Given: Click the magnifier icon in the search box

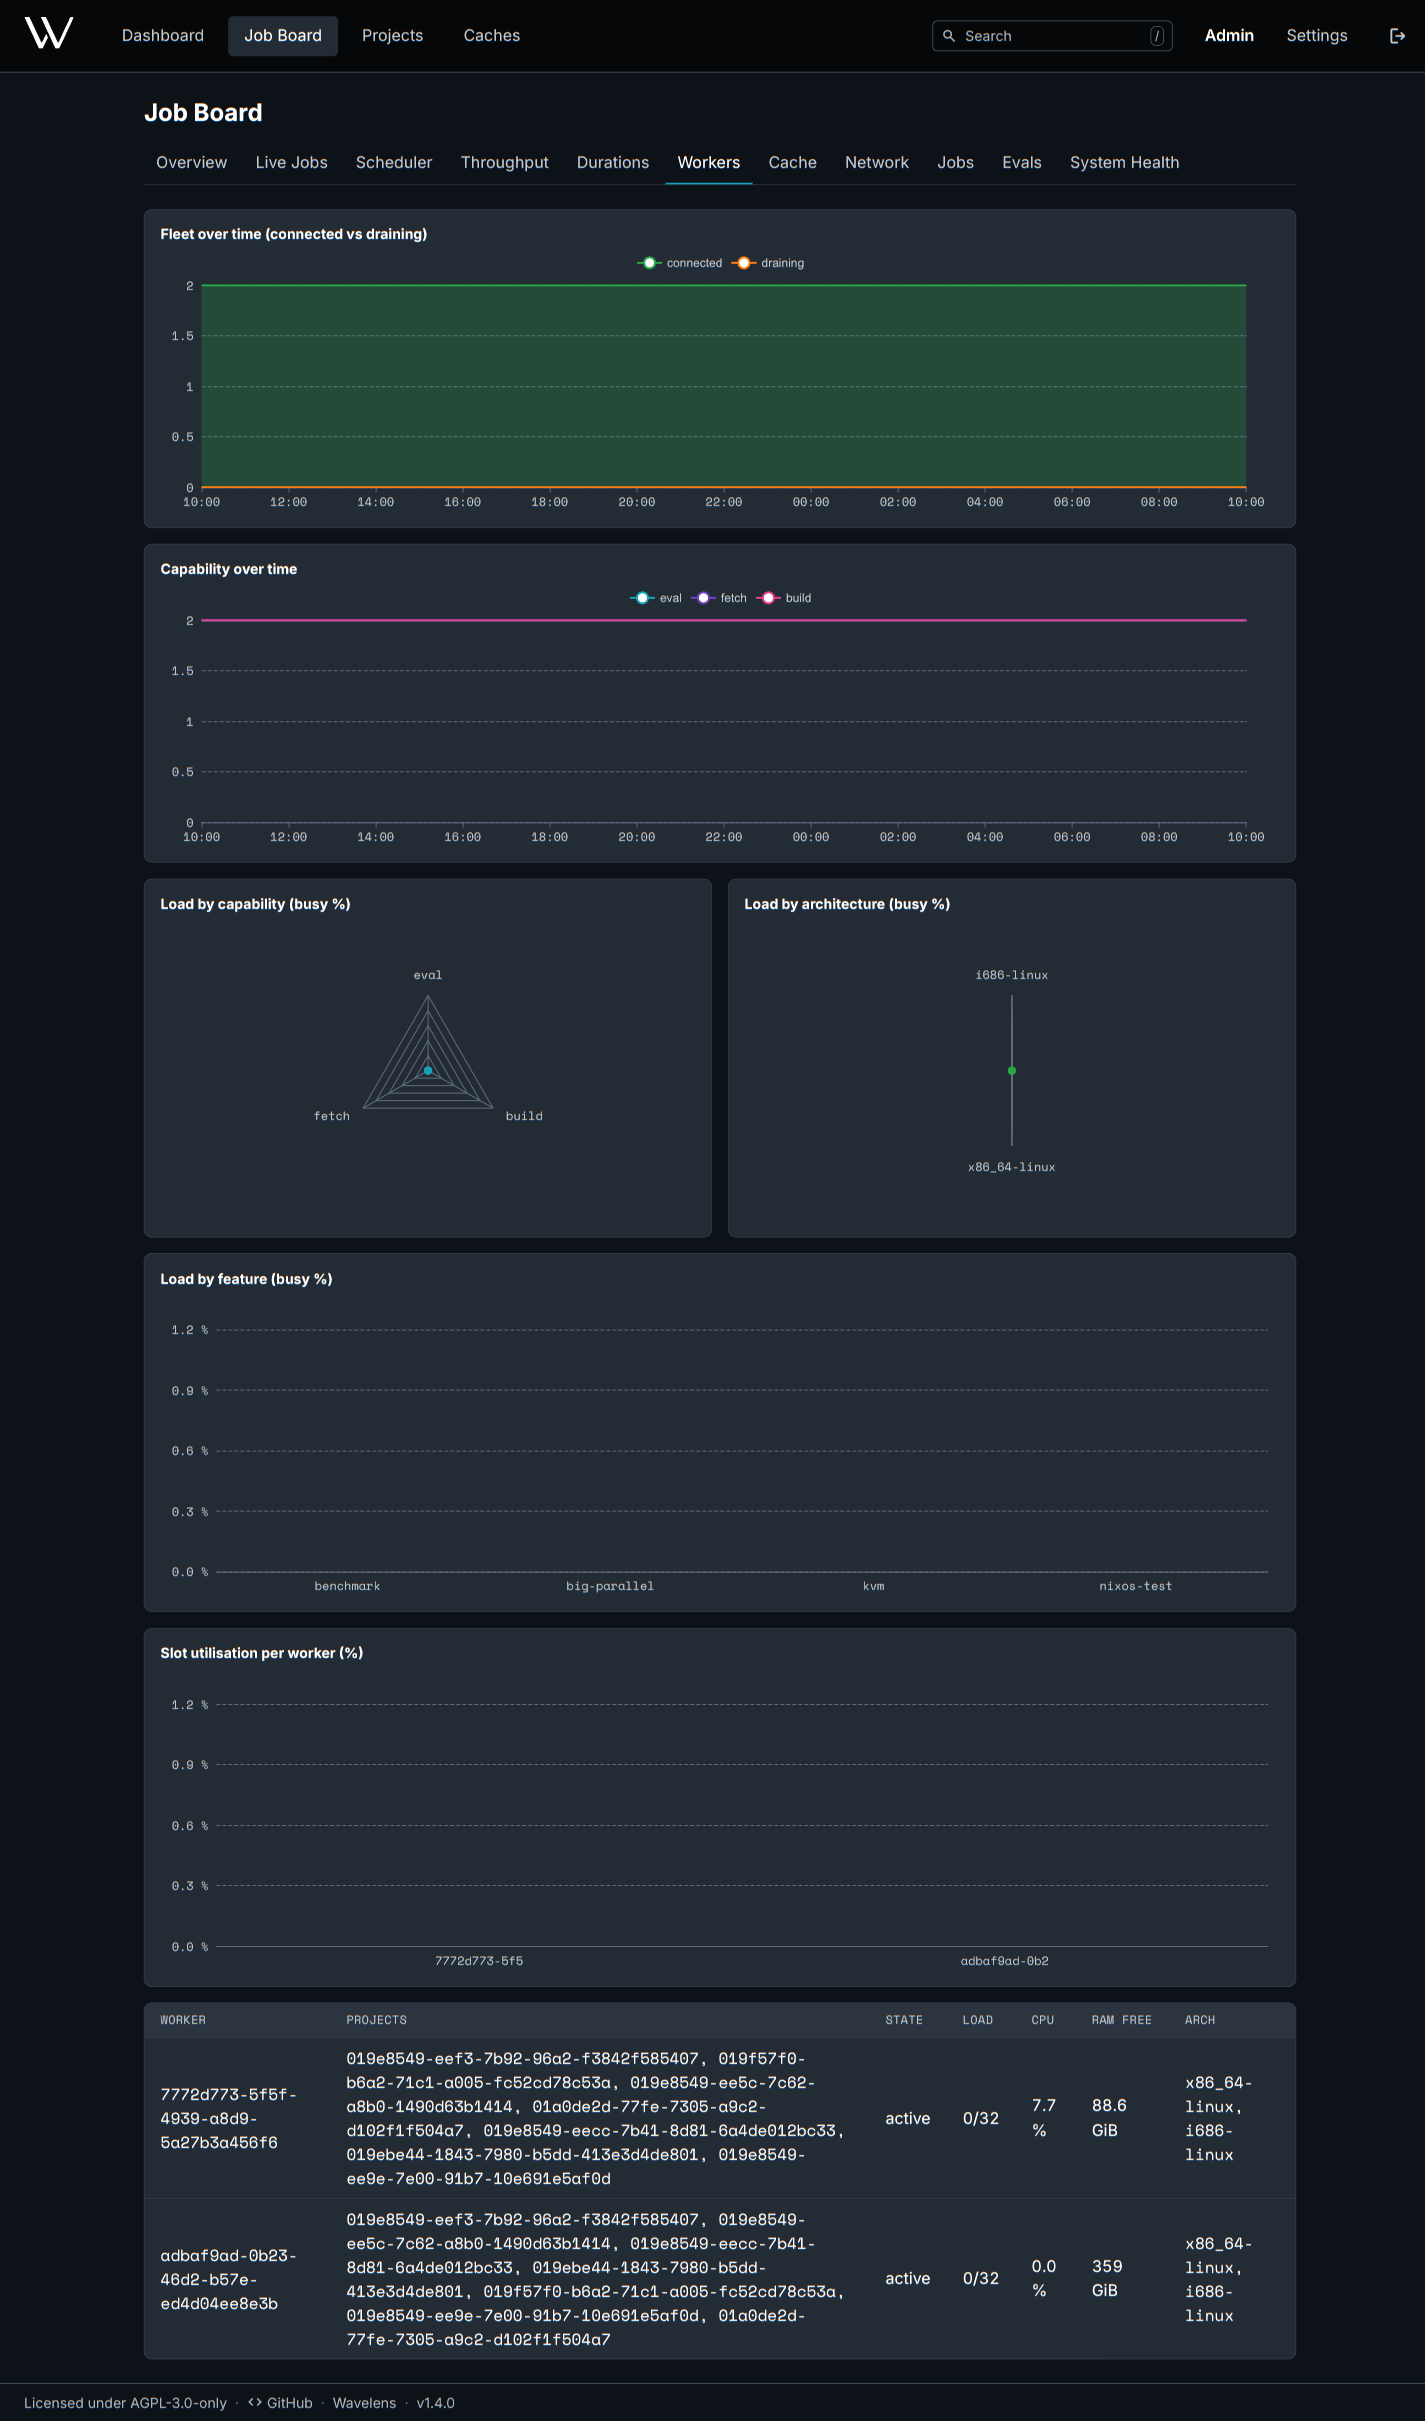Looking at the screenshot, I should point(949,36).
